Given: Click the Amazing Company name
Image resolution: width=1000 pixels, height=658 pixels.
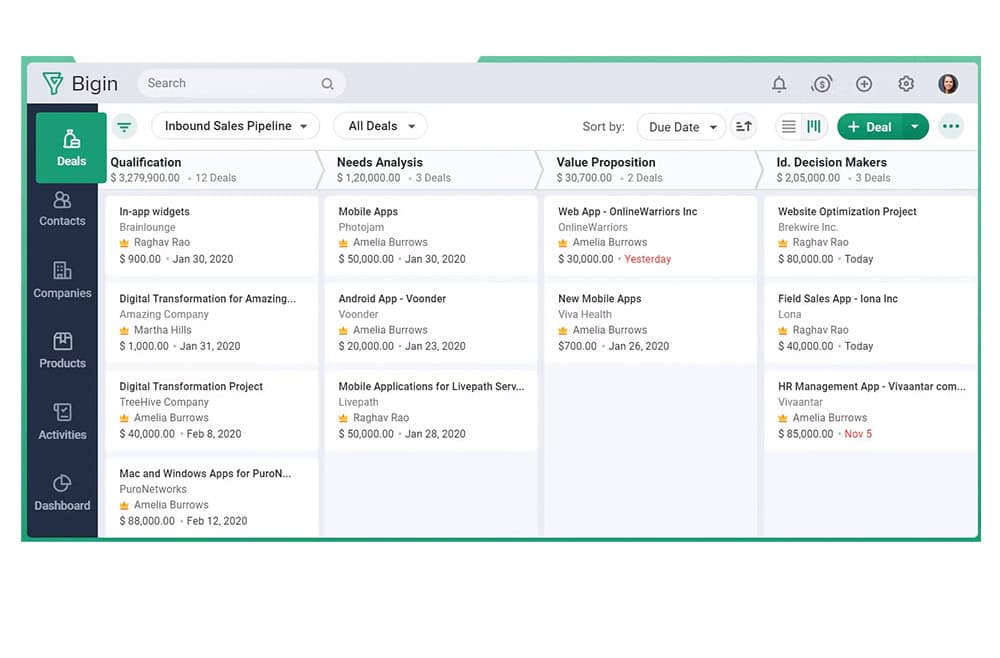Looking at the screenshot, I should tap(164, 314).
